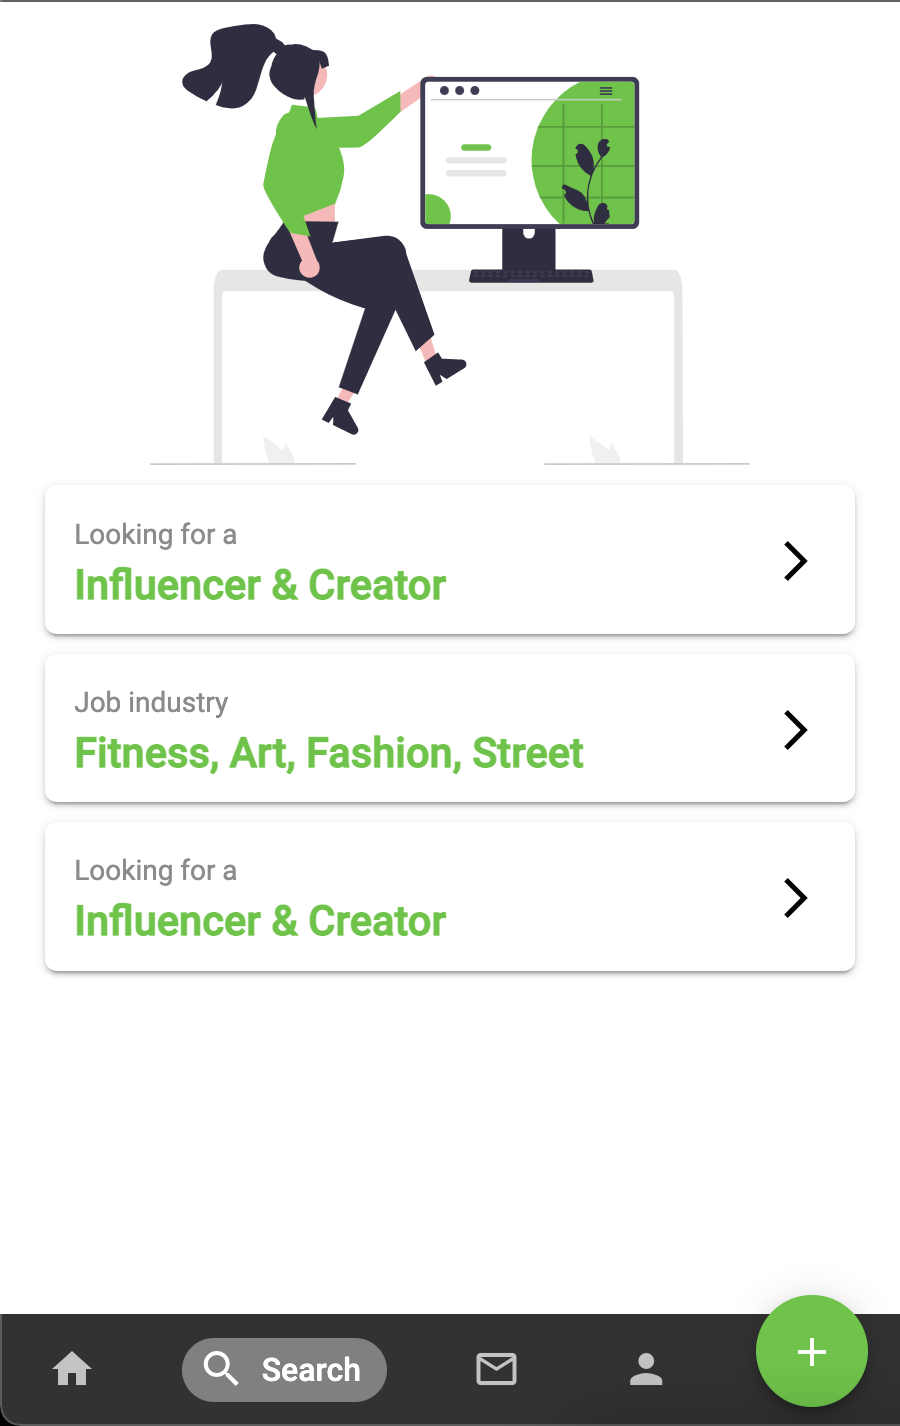
Task: Select the Search tab in bottom bar
Action: 284,1369
